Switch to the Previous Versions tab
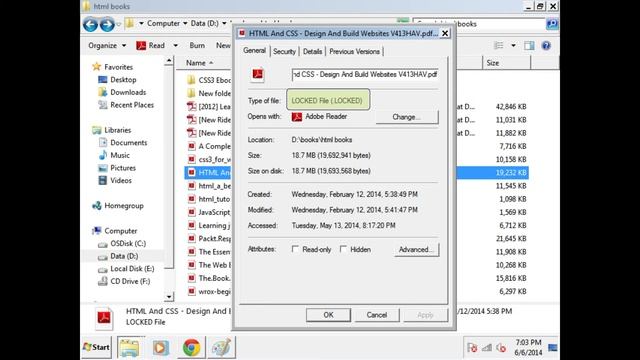 point(354,51)
